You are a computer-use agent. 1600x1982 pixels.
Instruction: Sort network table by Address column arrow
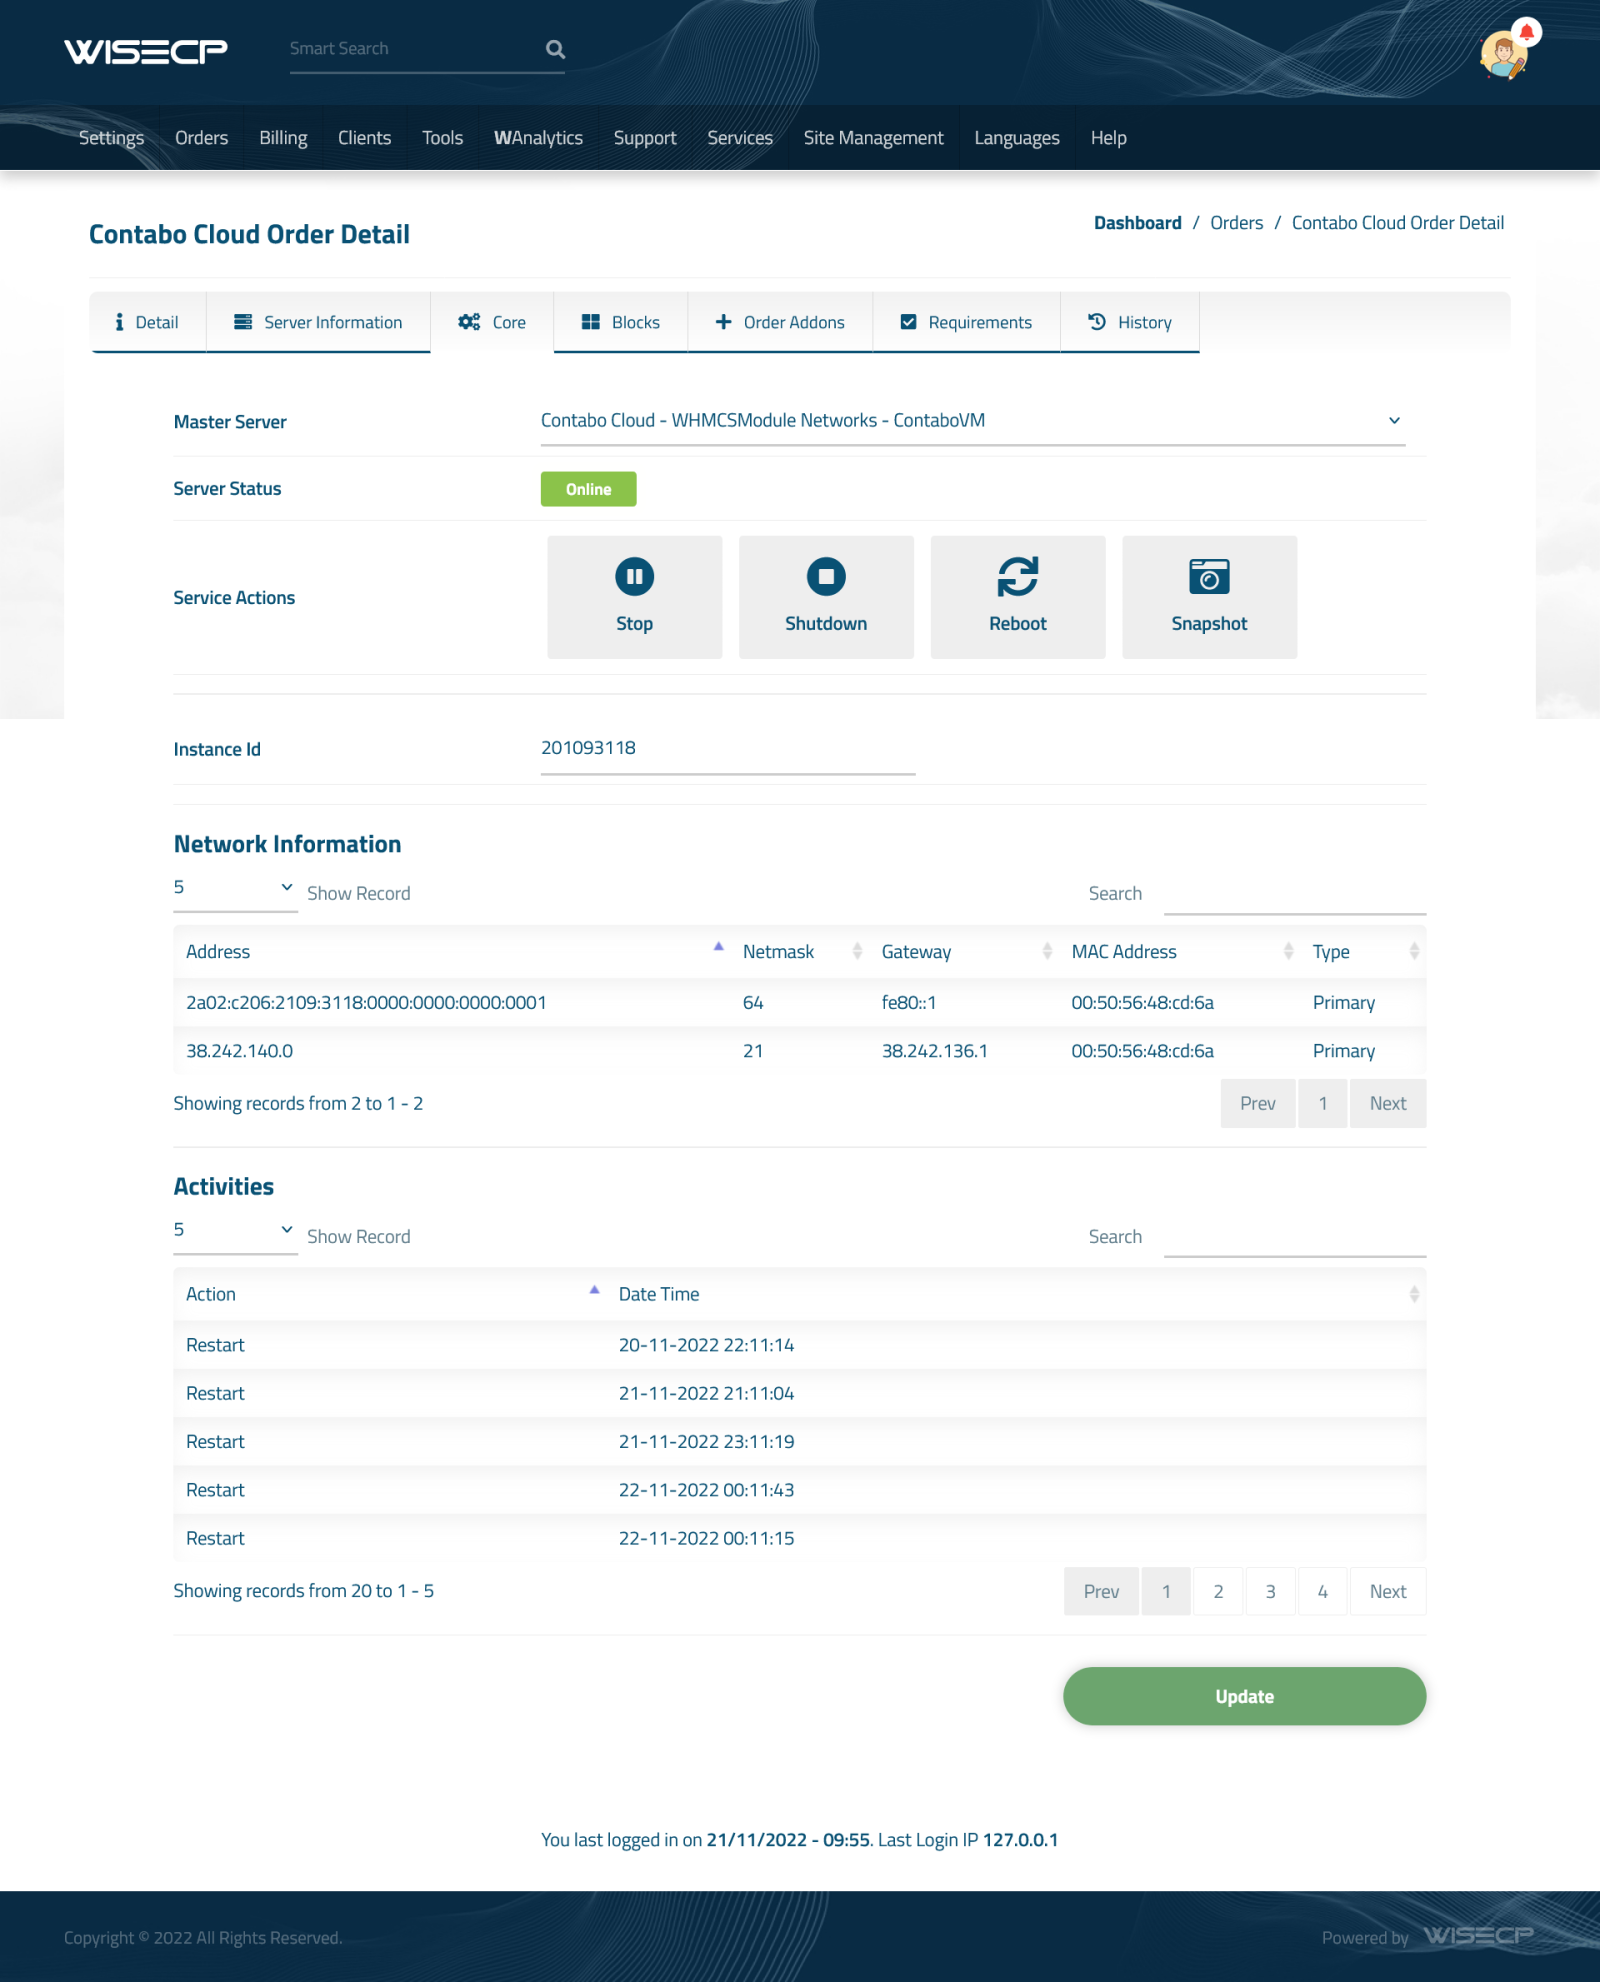coord(718,946)
